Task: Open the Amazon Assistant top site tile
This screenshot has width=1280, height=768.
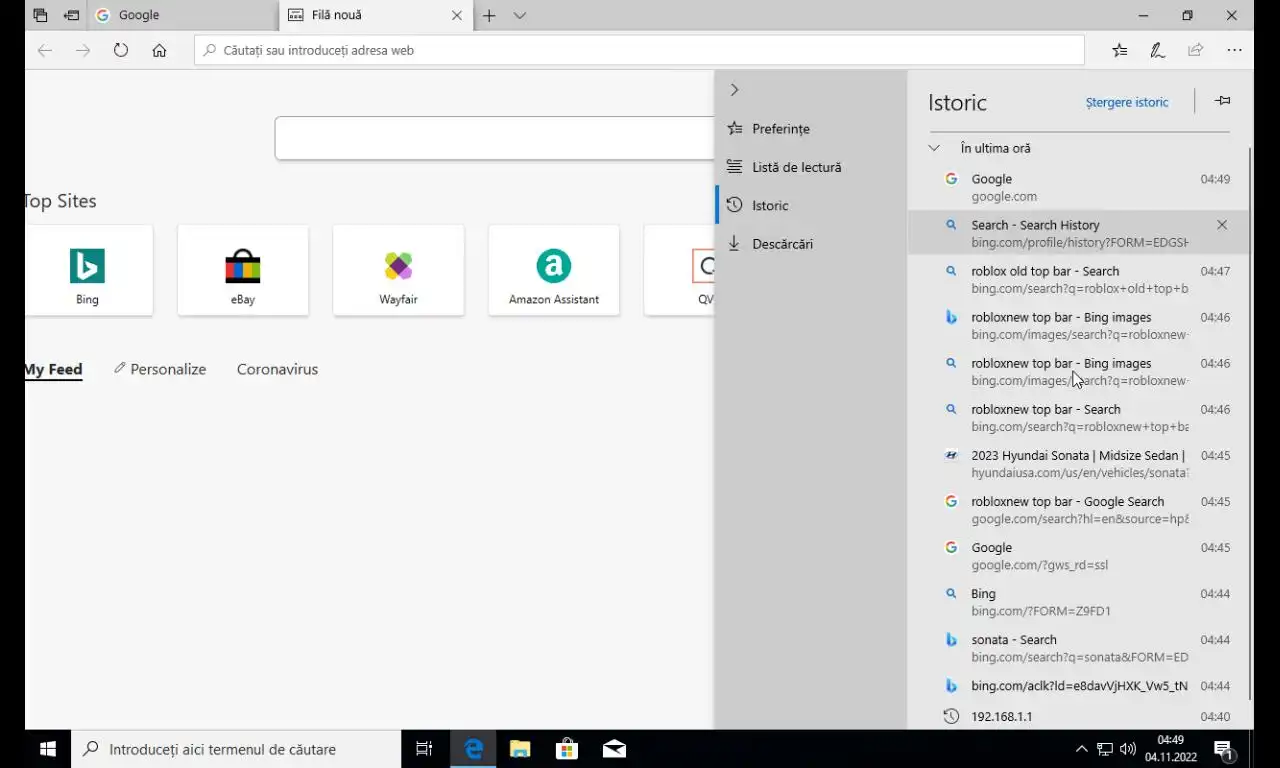Action: coord(554,270)
